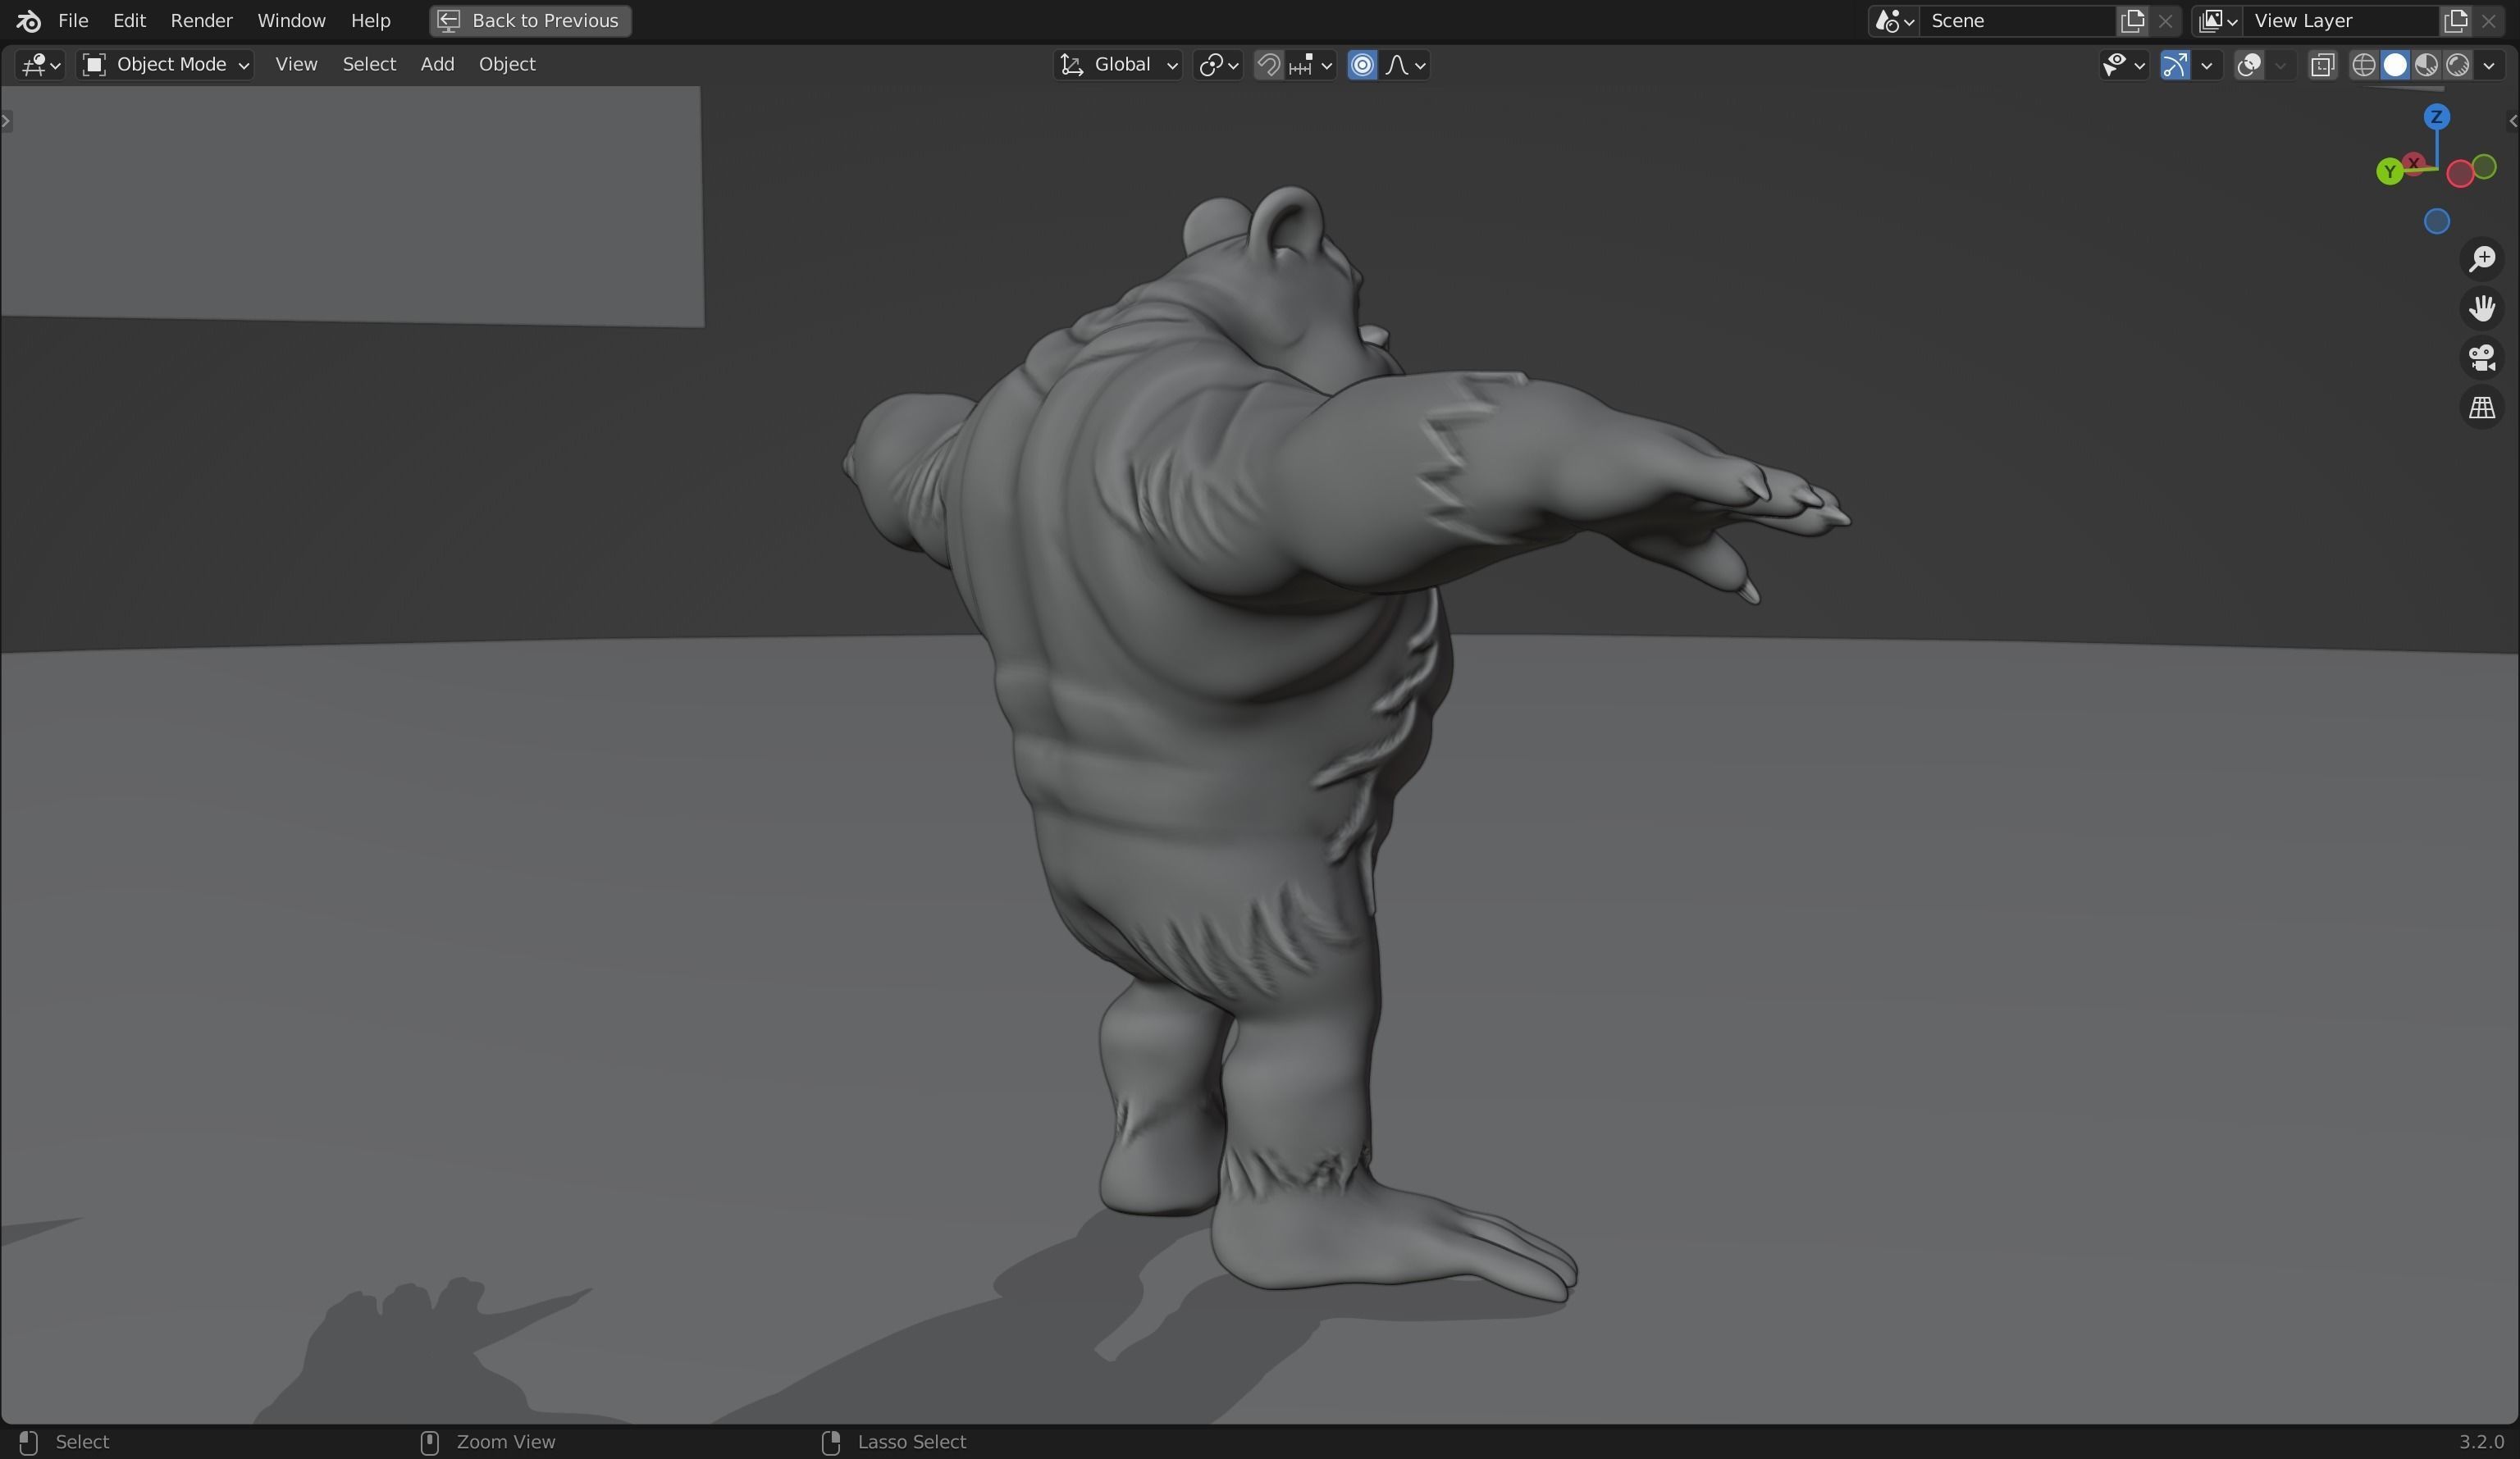Image resolution: width=2520 pixels, height=1459 pixels.
Task: Click the Zoom View mouse icon in status bar
Action: [x=429, y=1442]
